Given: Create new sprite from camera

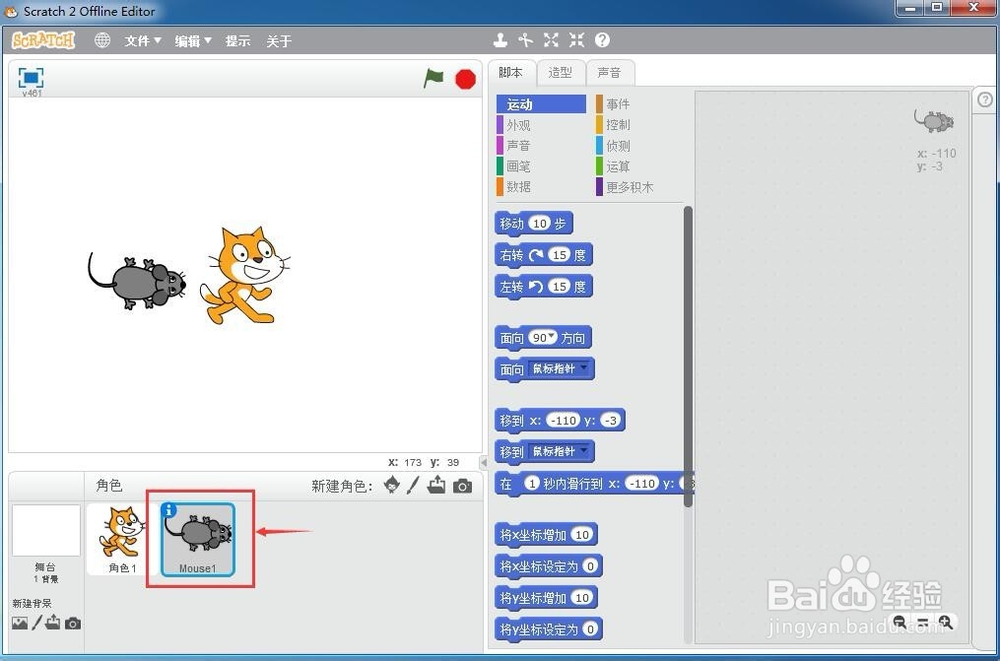Looking at the screenshot, I should coord(462,486).
